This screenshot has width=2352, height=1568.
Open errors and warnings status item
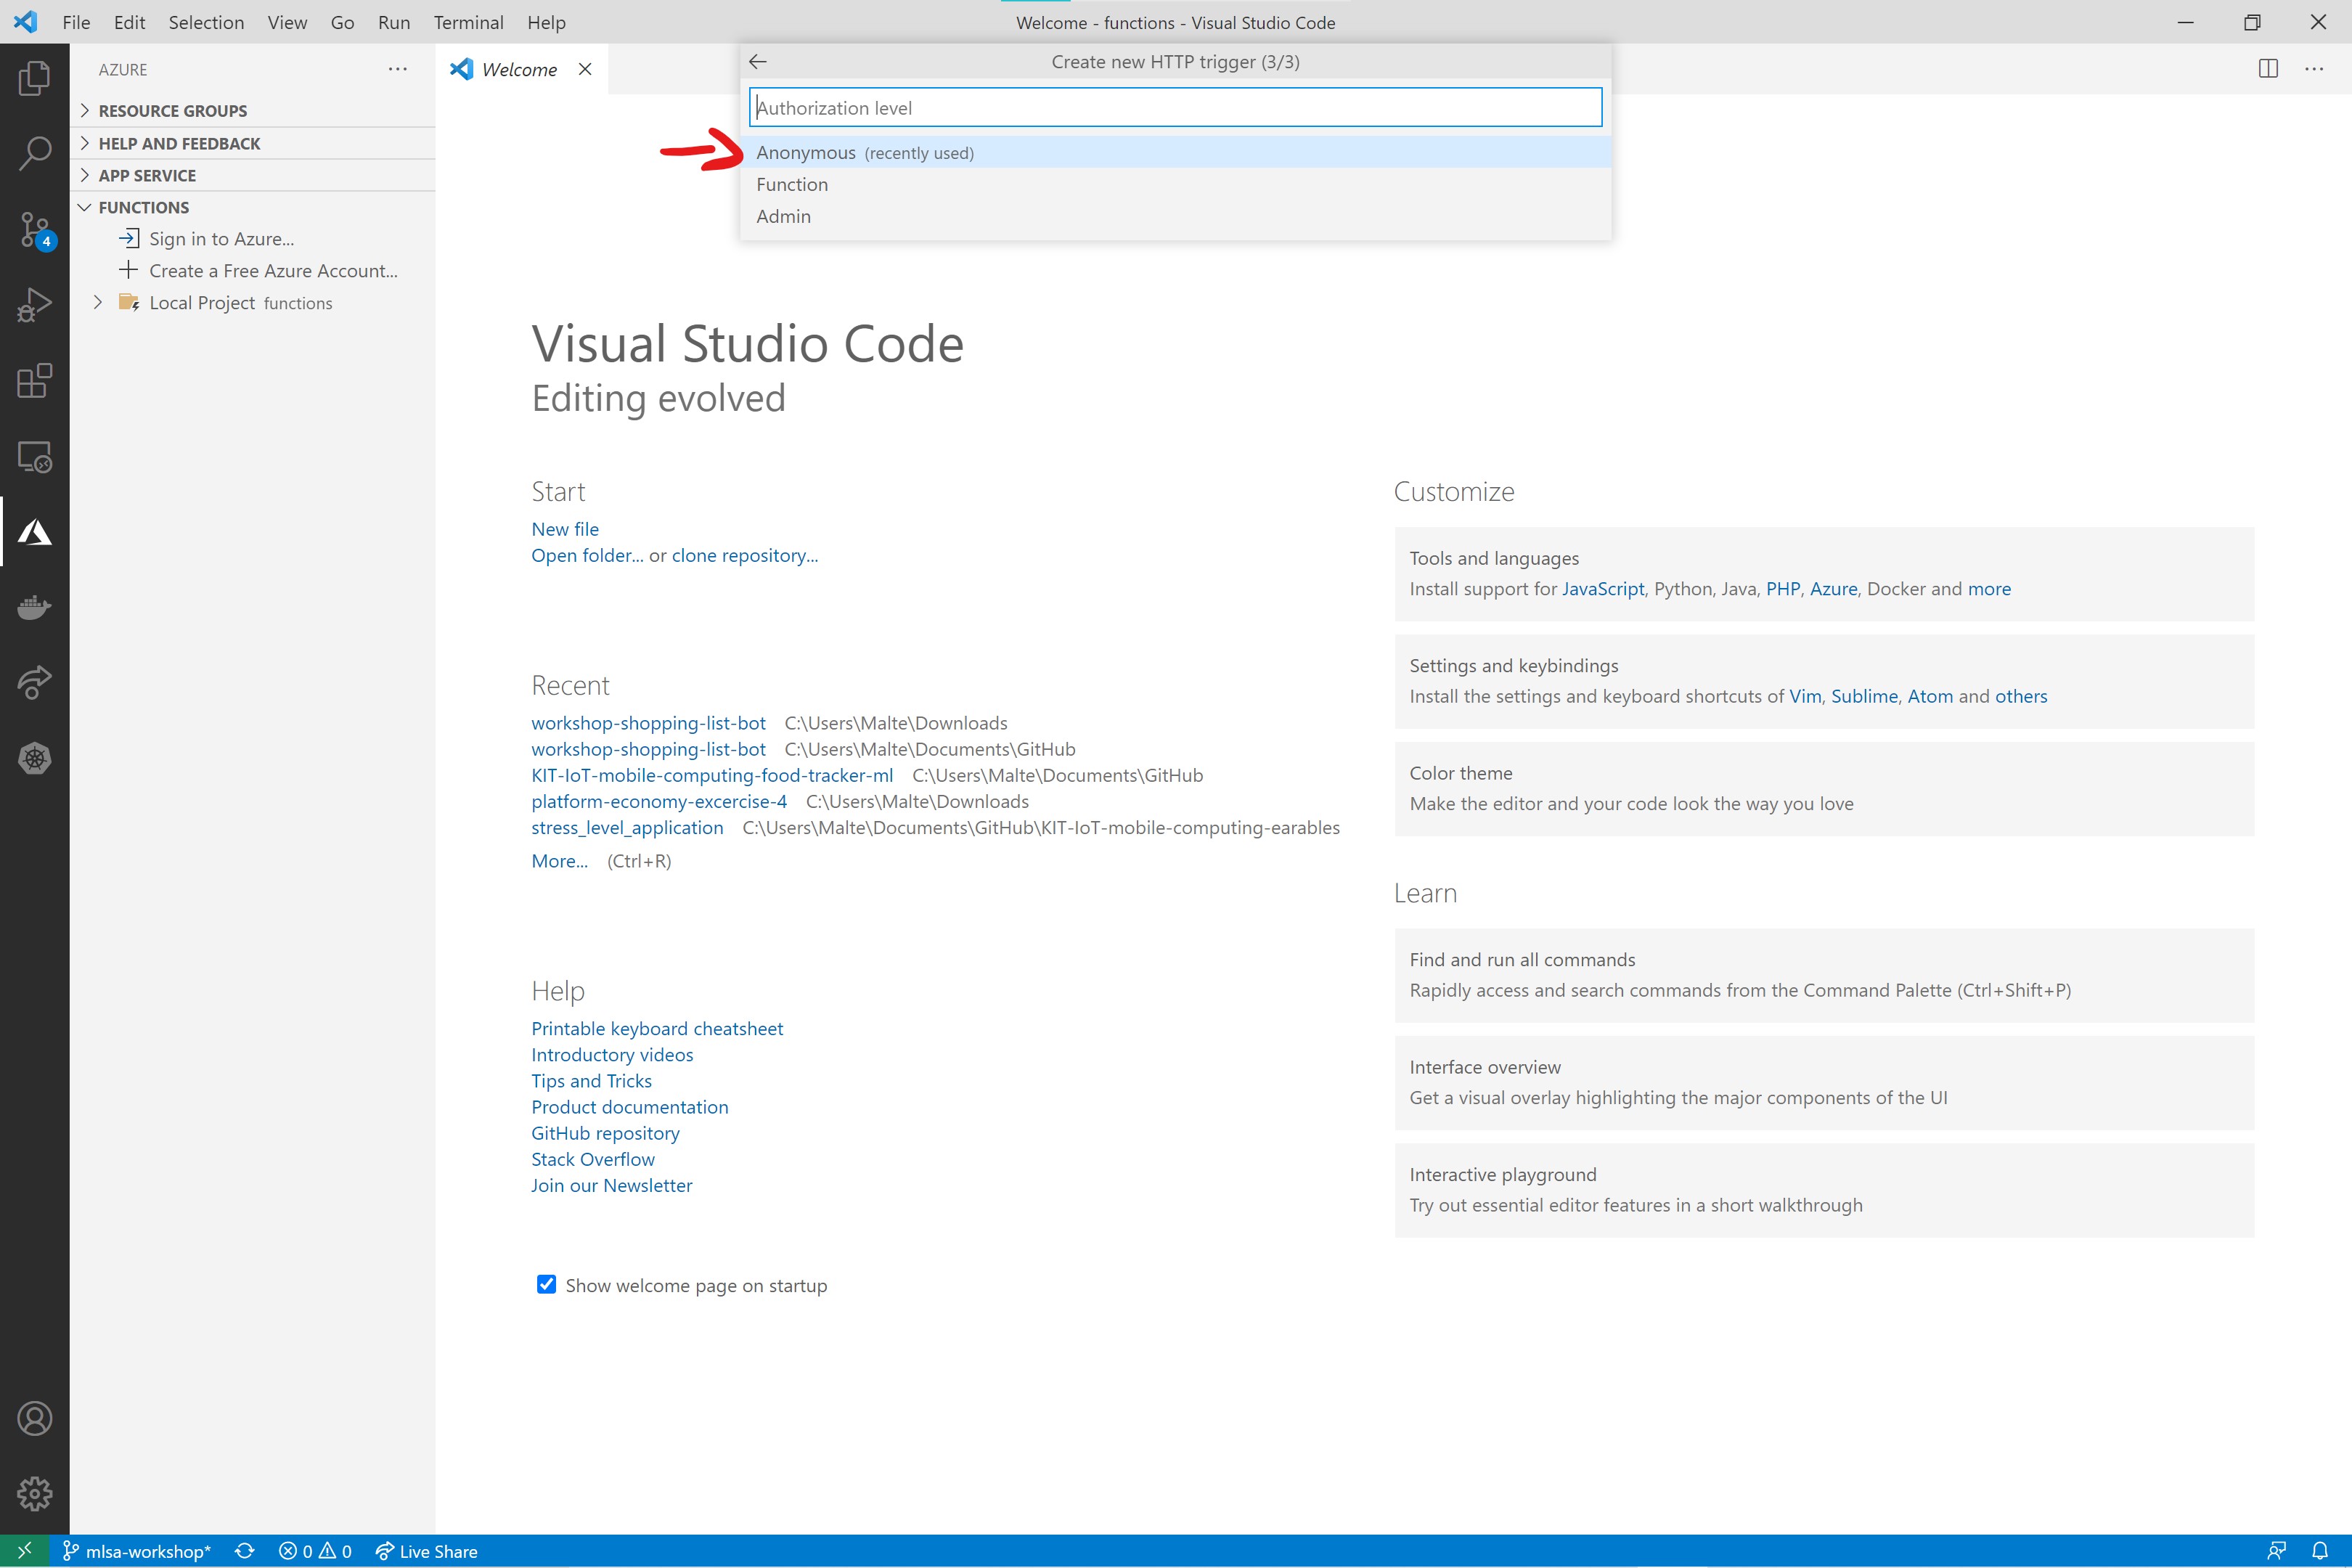315,1551
